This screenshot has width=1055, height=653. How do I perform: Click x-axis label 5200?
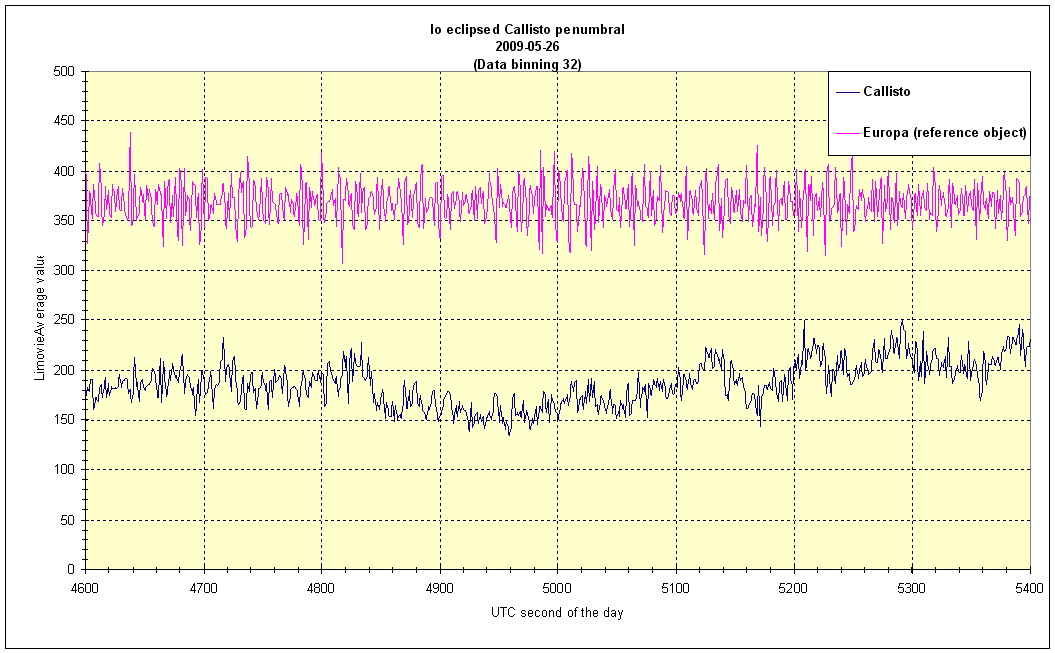click(x=794, y=588)
